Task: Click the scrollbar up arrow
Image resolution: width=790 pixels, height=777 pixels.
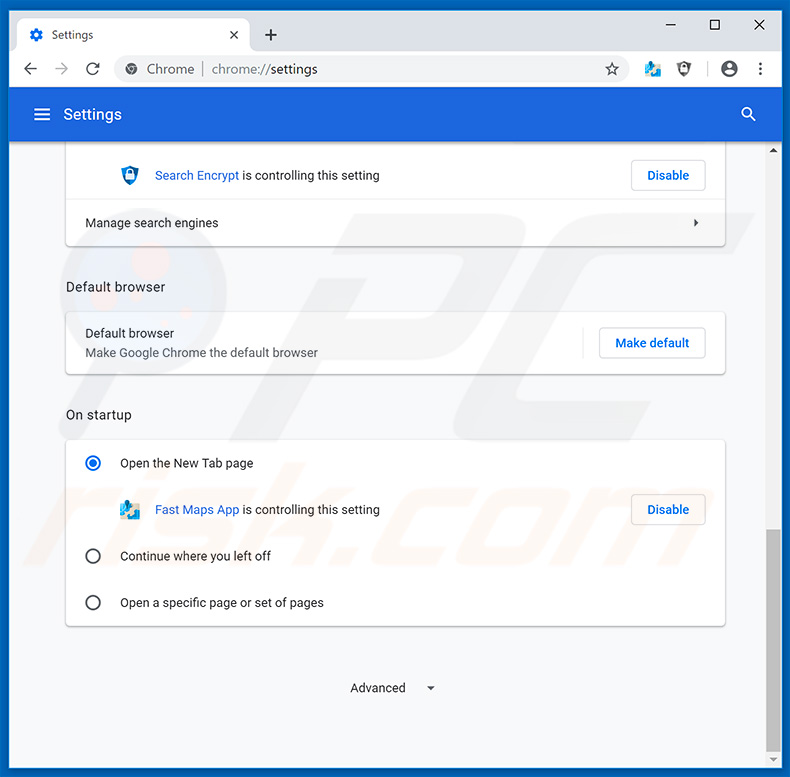Action: [x=773, y=150]
